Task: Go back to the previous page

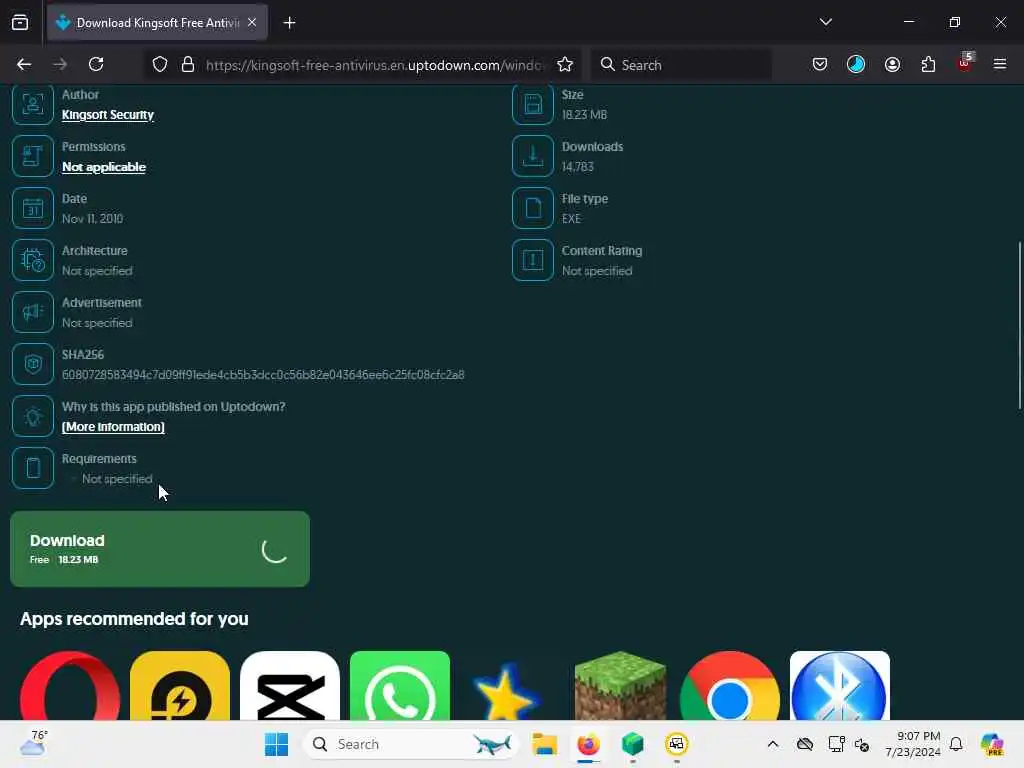Action: [24, 64]
